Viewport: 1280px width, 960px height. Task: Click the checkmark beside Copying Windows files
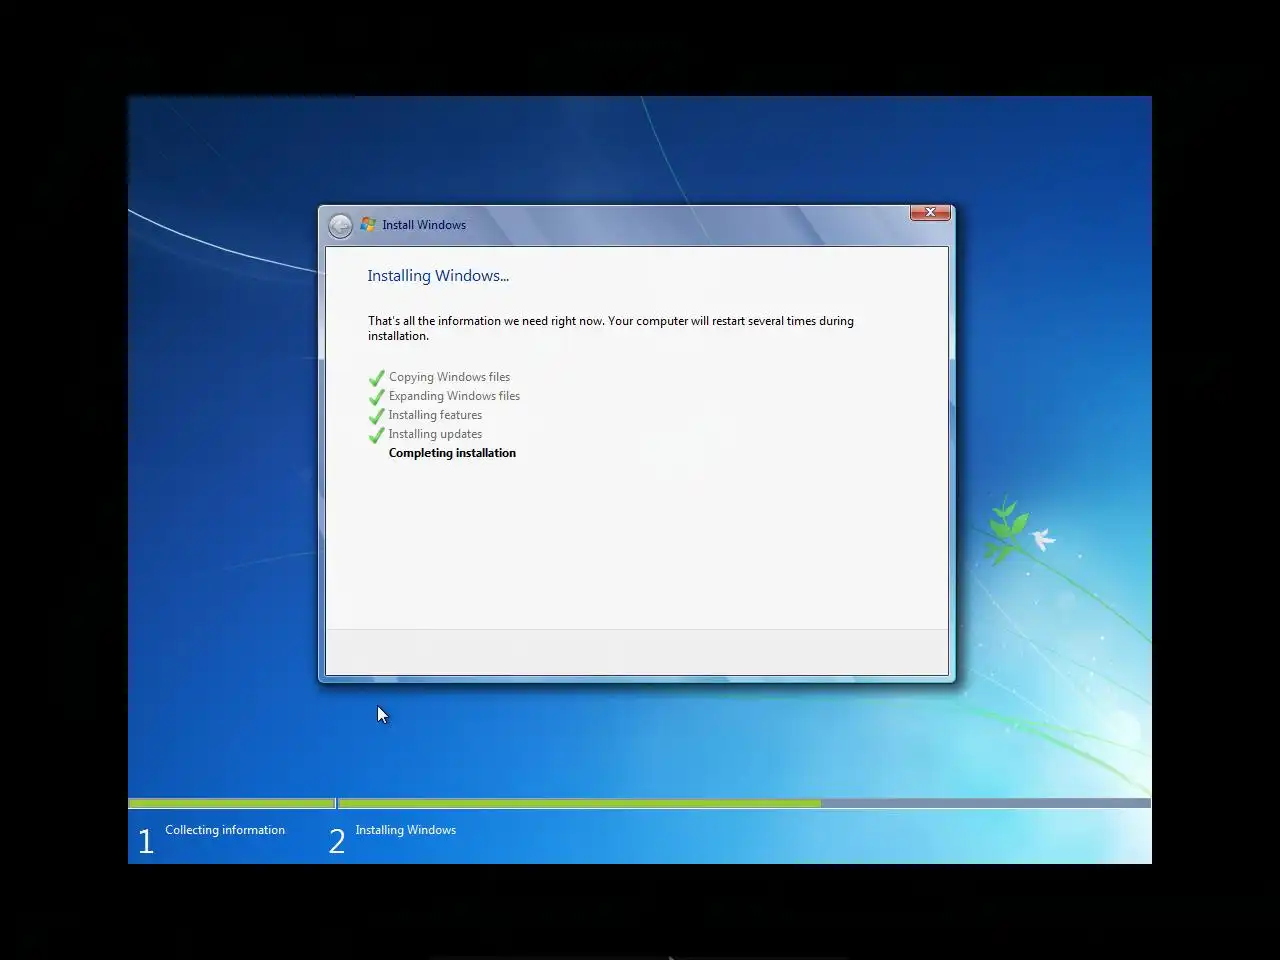click(x=377, y=378)
